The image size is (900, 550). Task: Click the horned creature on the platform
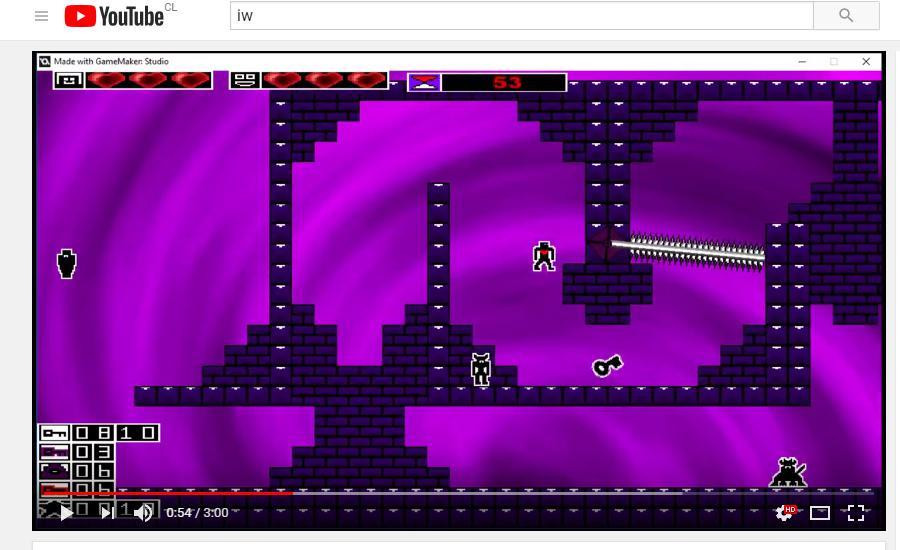[x=480, y=369]
